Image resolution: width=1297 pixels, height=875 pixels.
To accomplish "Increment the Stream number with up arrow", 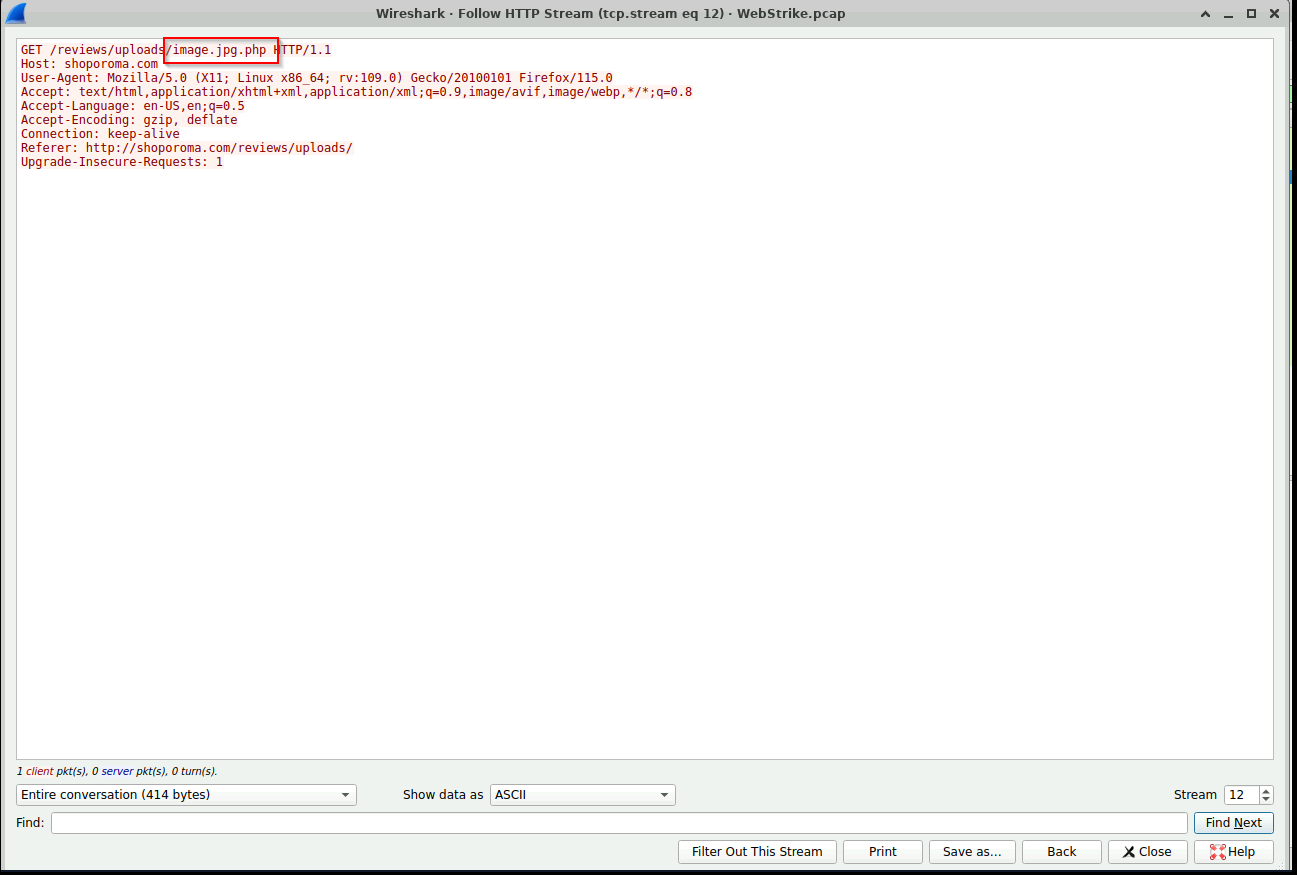I will coord(1266,790).
